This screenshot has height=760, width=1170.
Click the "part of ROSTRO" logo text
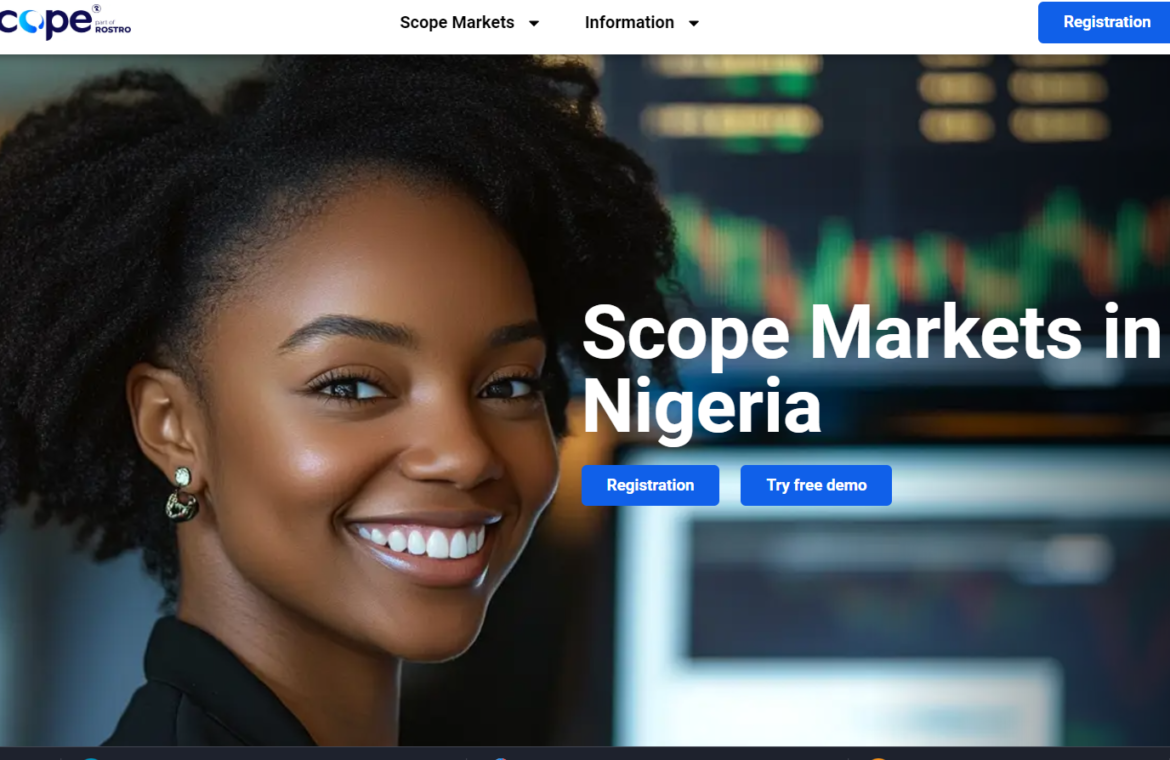tap(113, 27)
